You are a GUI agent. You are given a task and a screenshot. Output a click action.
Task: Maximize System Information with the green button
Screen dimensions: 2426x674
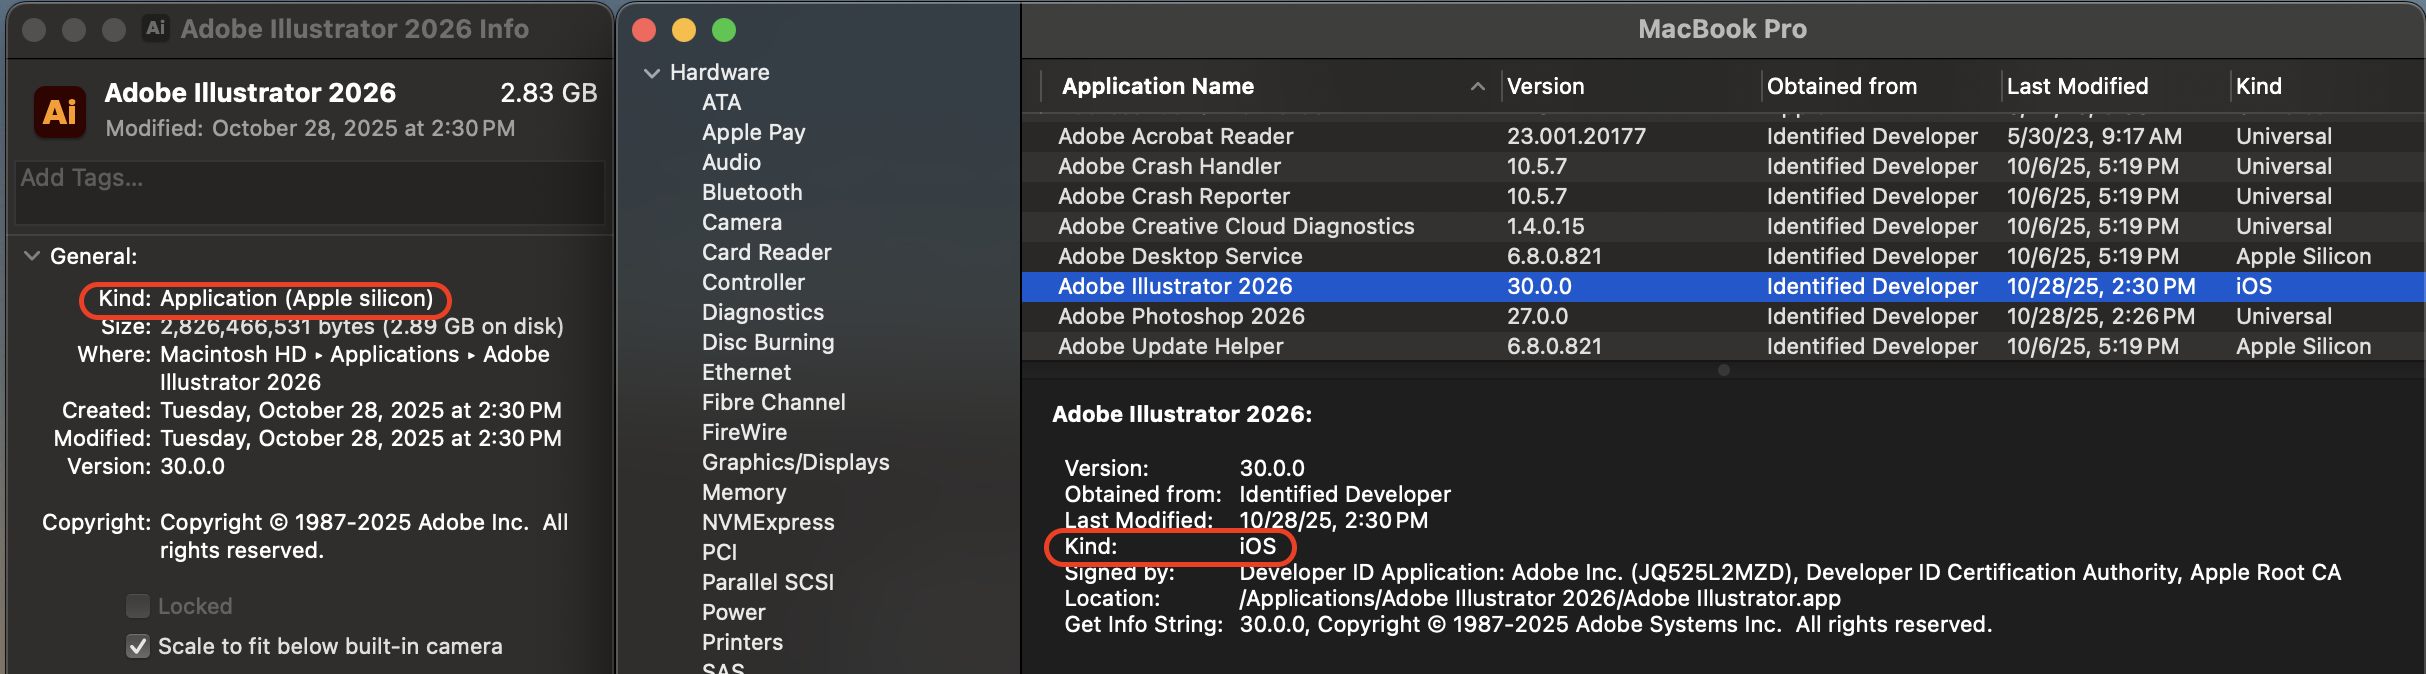(724, 30)
